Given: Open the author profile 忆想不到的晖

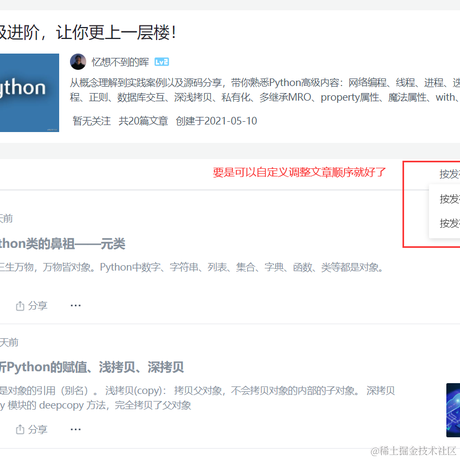Looking at the screenshot, I should [x=120, y=62].
